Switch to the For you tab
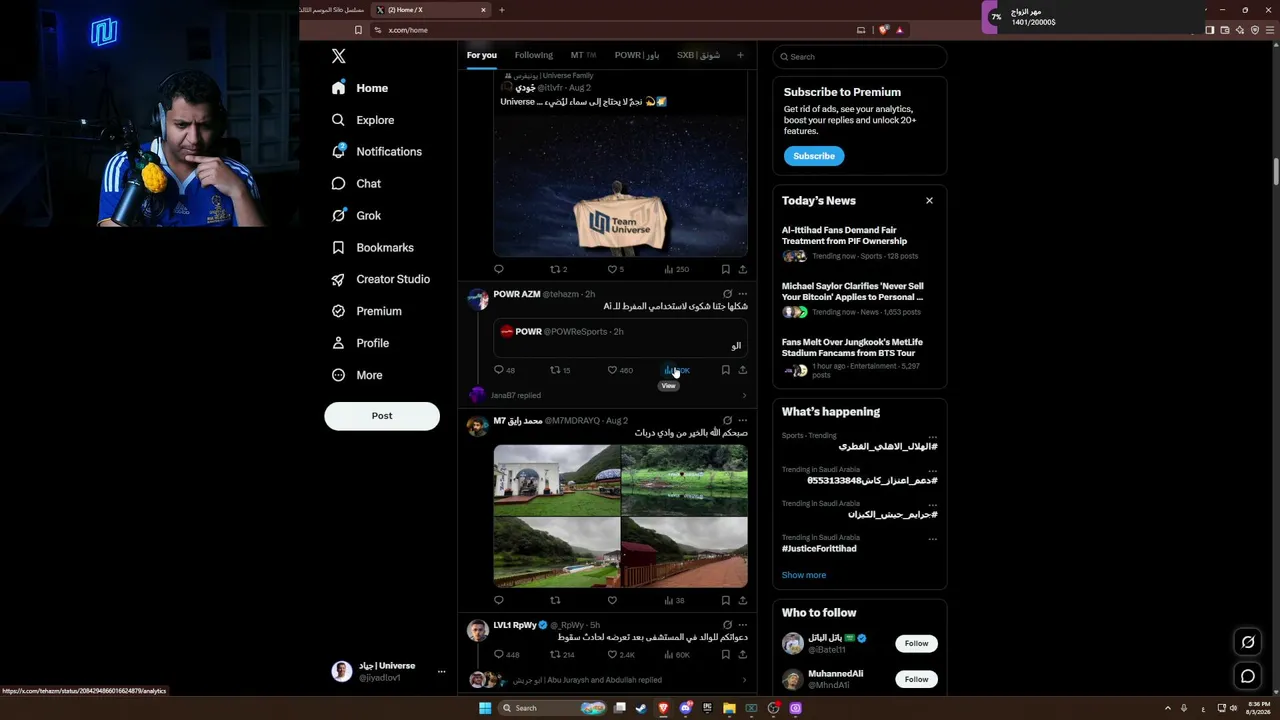Screen dimensions: 1280x720 [x=481, y=55]
